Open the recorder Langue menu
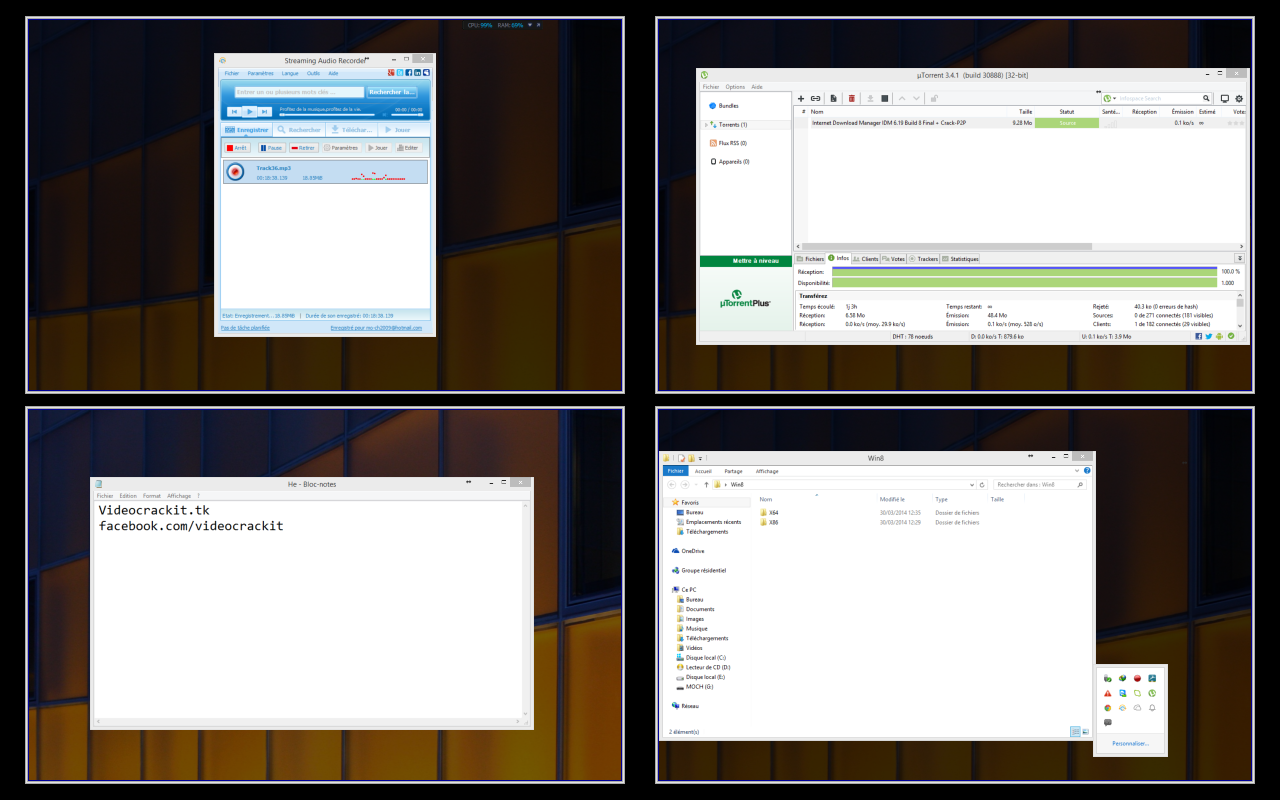The image size is (1280, 800). coord(290,73)
